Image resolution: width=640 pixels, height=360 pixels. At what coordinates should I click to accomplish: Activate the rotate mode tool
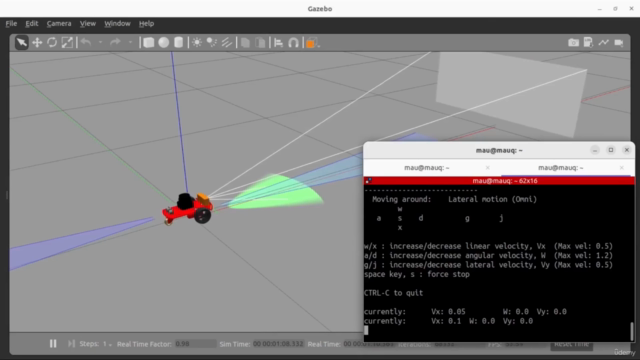[x=52, y=42]
